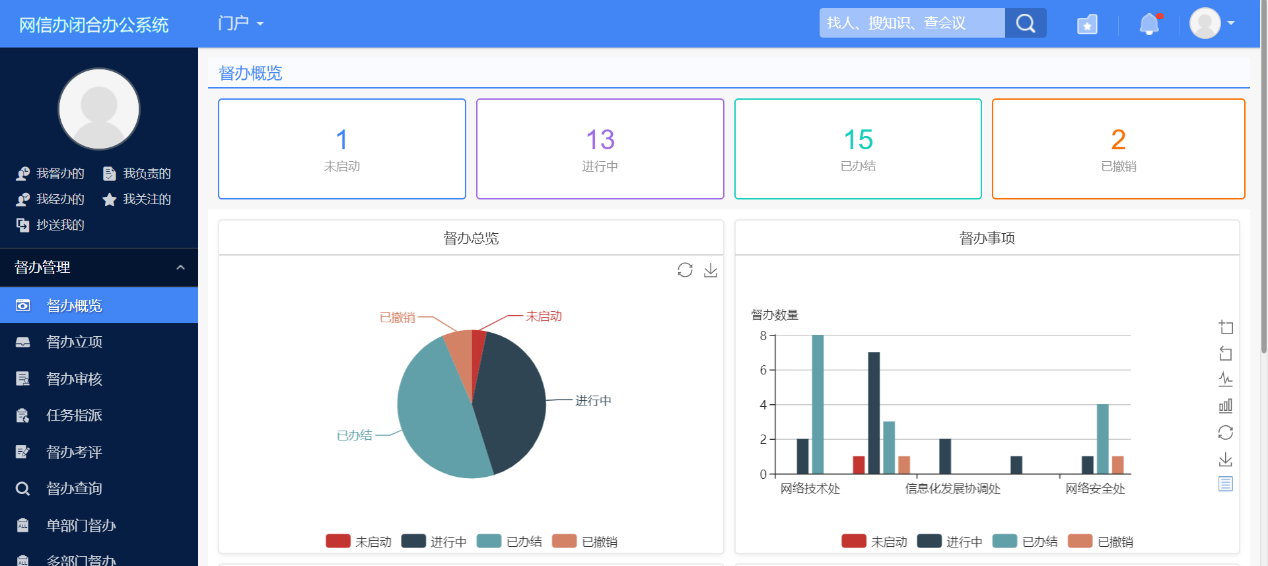This screenshot has width=1268, height=566.
Task: Switch 督办事项 chart to line view
Action: (1226, 379)
